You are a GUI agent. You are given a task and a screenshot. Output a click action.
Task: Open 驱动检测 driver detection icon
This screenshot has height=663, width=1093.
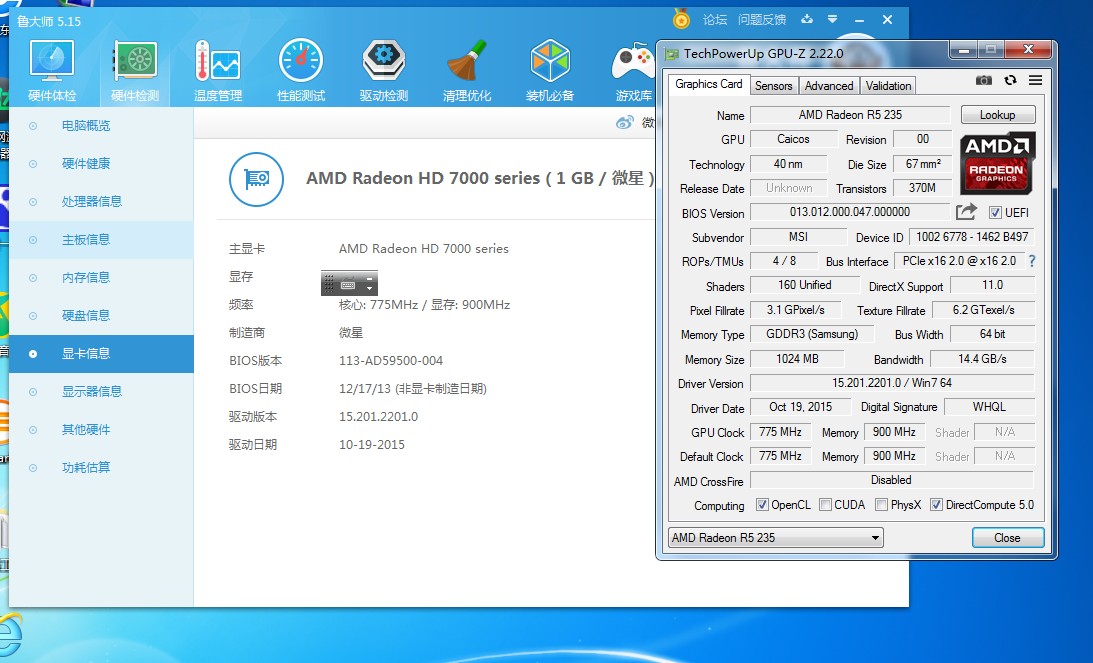[x=383, y=71]
